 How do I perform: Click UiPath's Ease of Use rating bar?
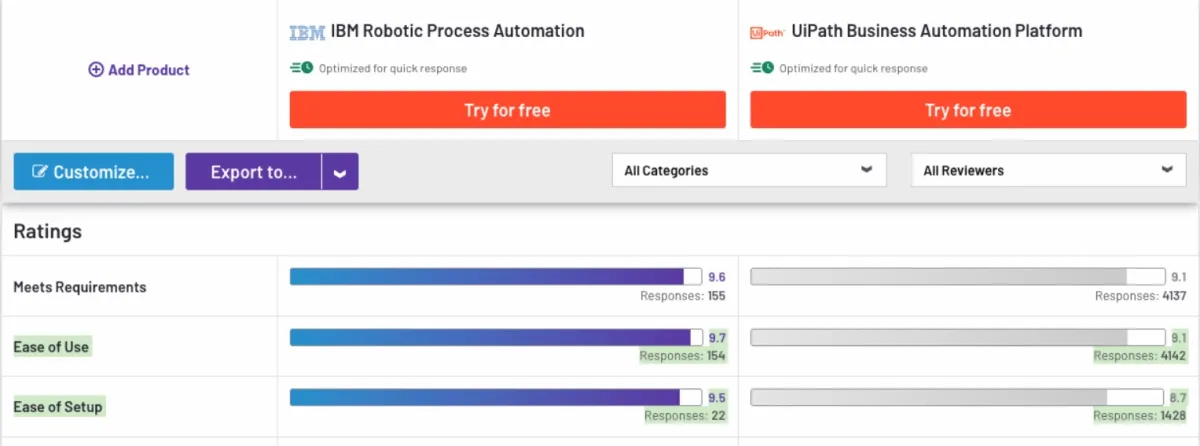coord(957,337)
